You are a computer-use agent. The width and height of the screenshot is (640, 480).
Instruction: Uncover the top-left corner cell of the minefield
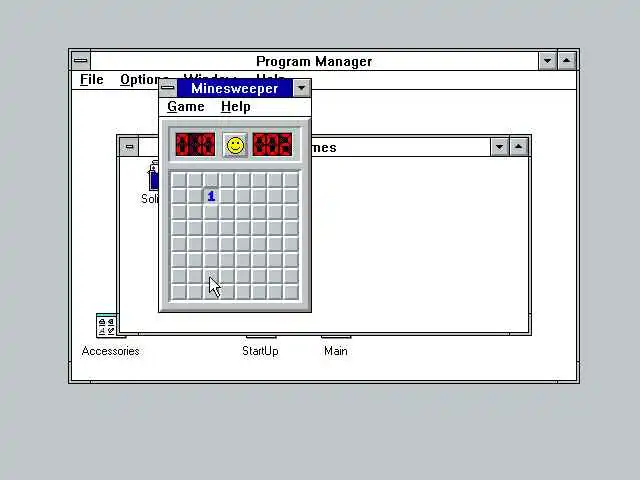[x=179, y=180]
